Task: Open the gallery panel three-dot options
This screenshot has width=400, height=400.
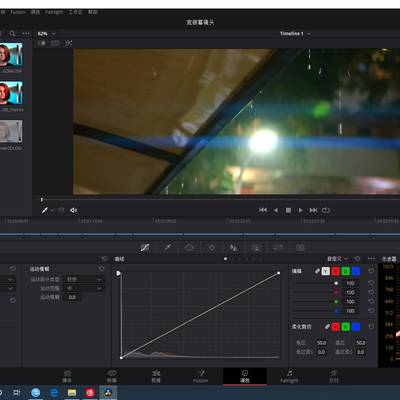Action: [26, 34]
